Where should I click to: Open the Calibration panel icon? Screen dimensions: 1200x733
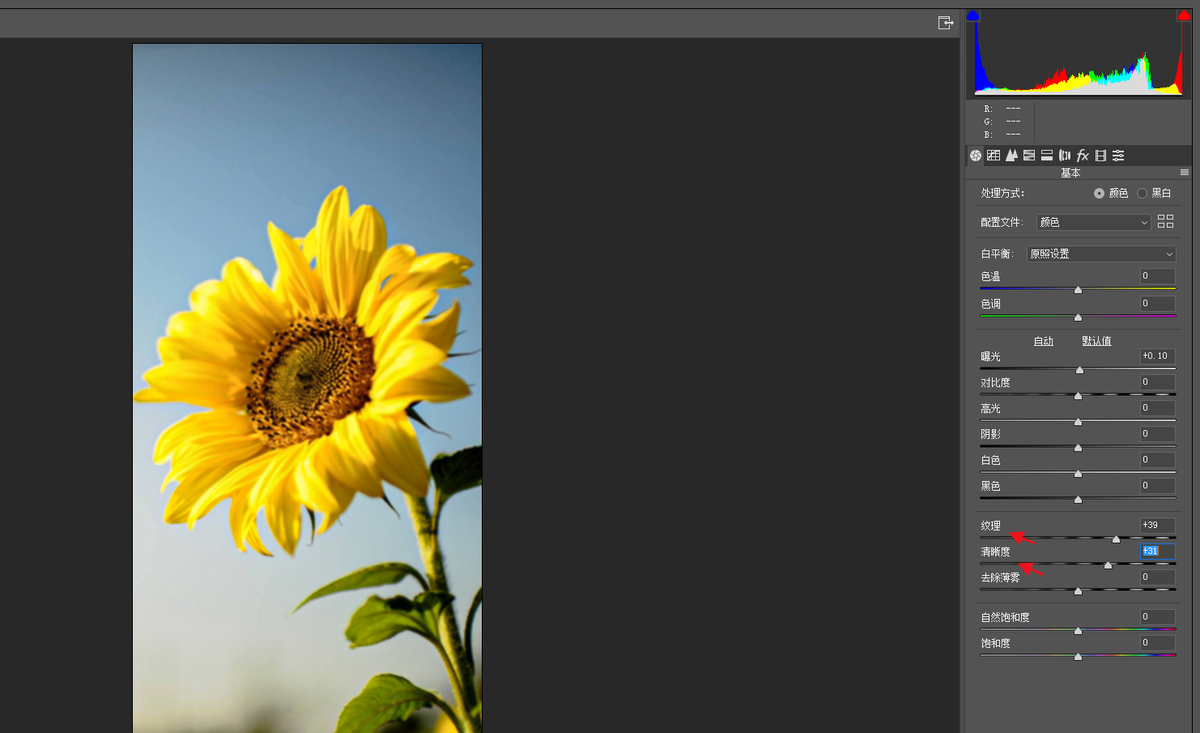(x=1100, y=155)
